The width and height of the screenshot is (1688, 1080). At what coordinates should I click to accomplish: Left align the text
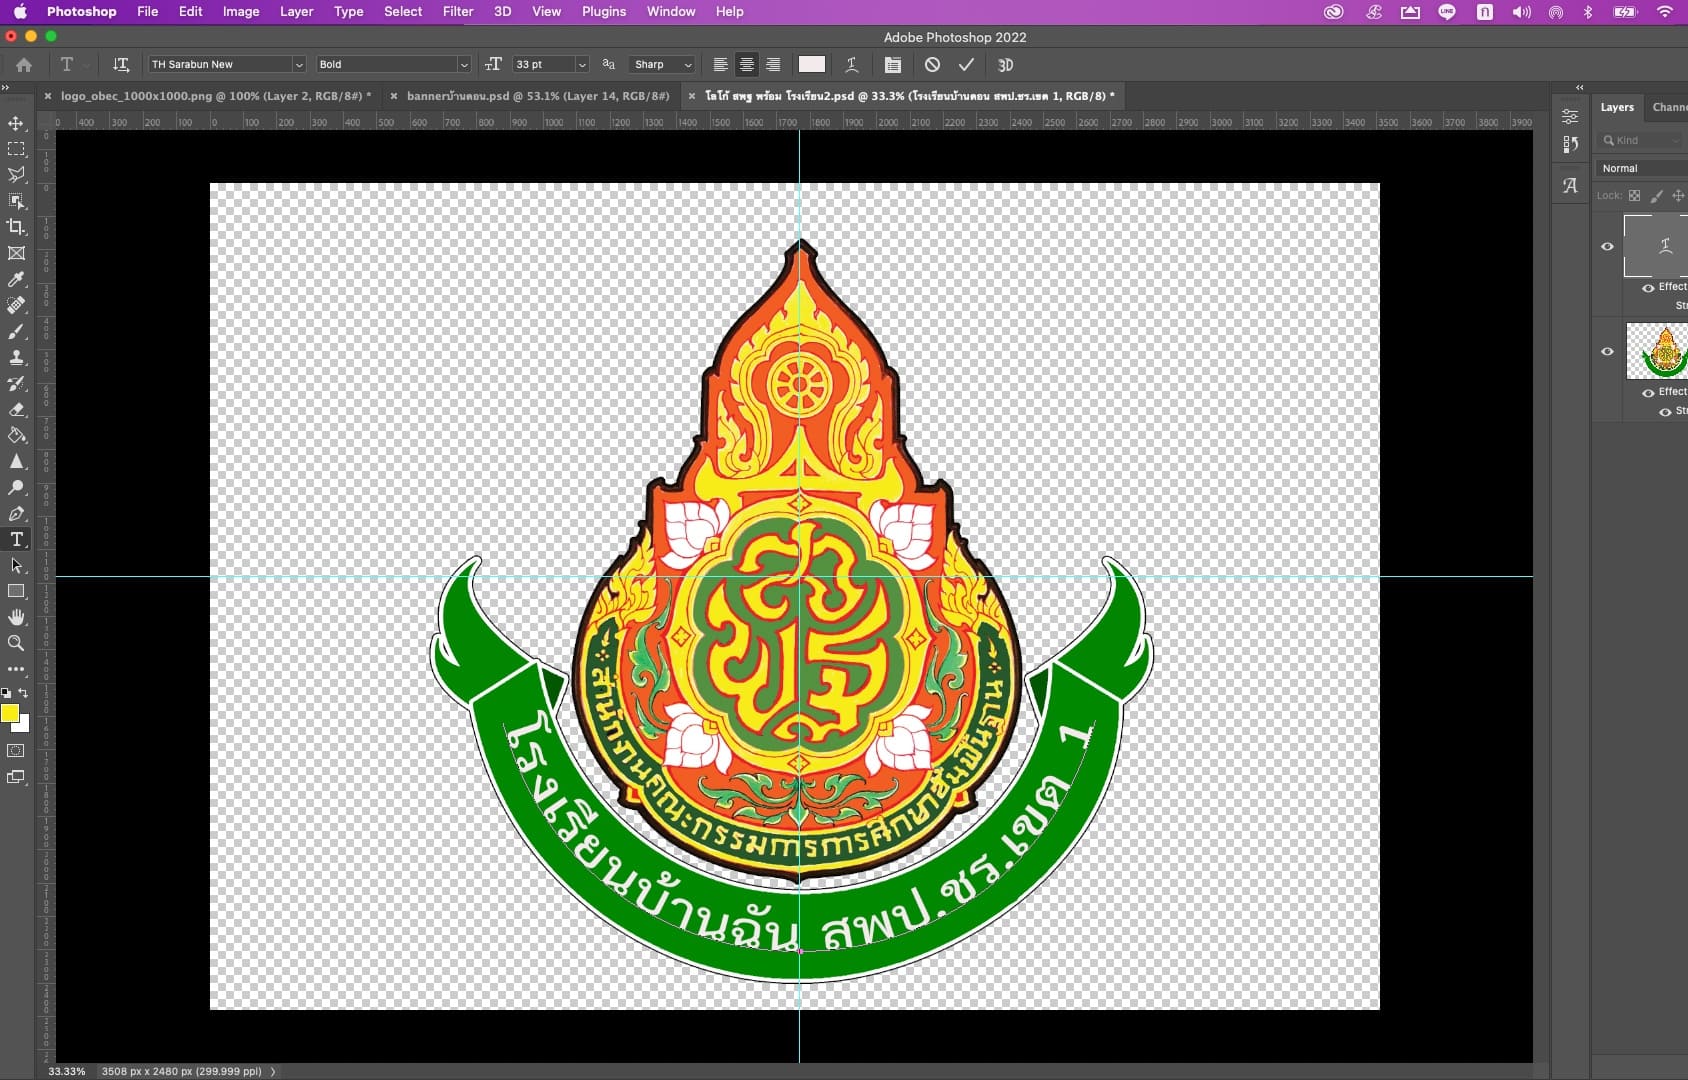pos(720,64)
